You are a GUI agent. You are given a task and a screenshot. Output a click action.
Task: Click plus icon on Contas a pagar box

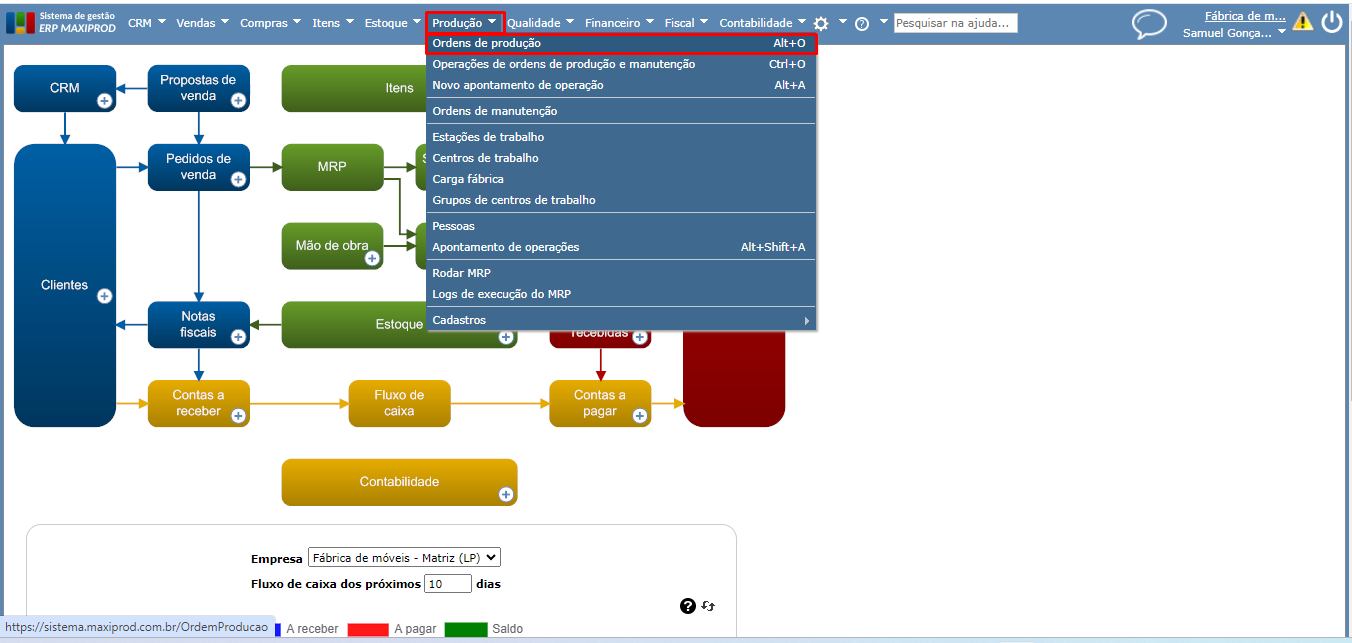[x=640, y=416]
